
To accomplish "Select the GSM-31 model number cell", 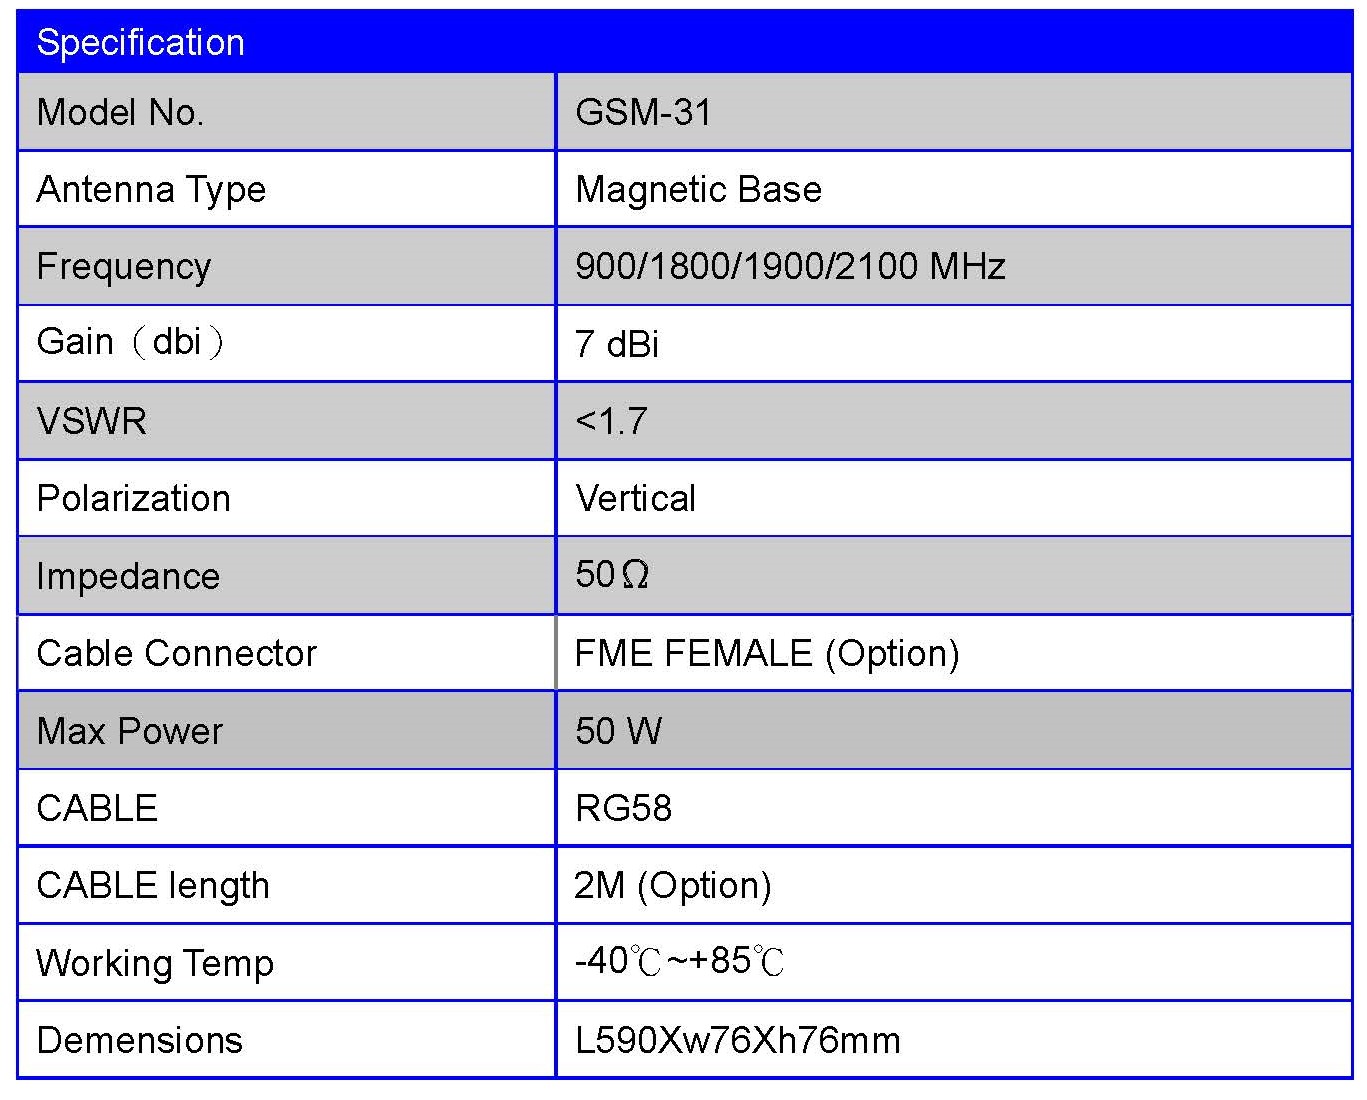I will point(643,112).
